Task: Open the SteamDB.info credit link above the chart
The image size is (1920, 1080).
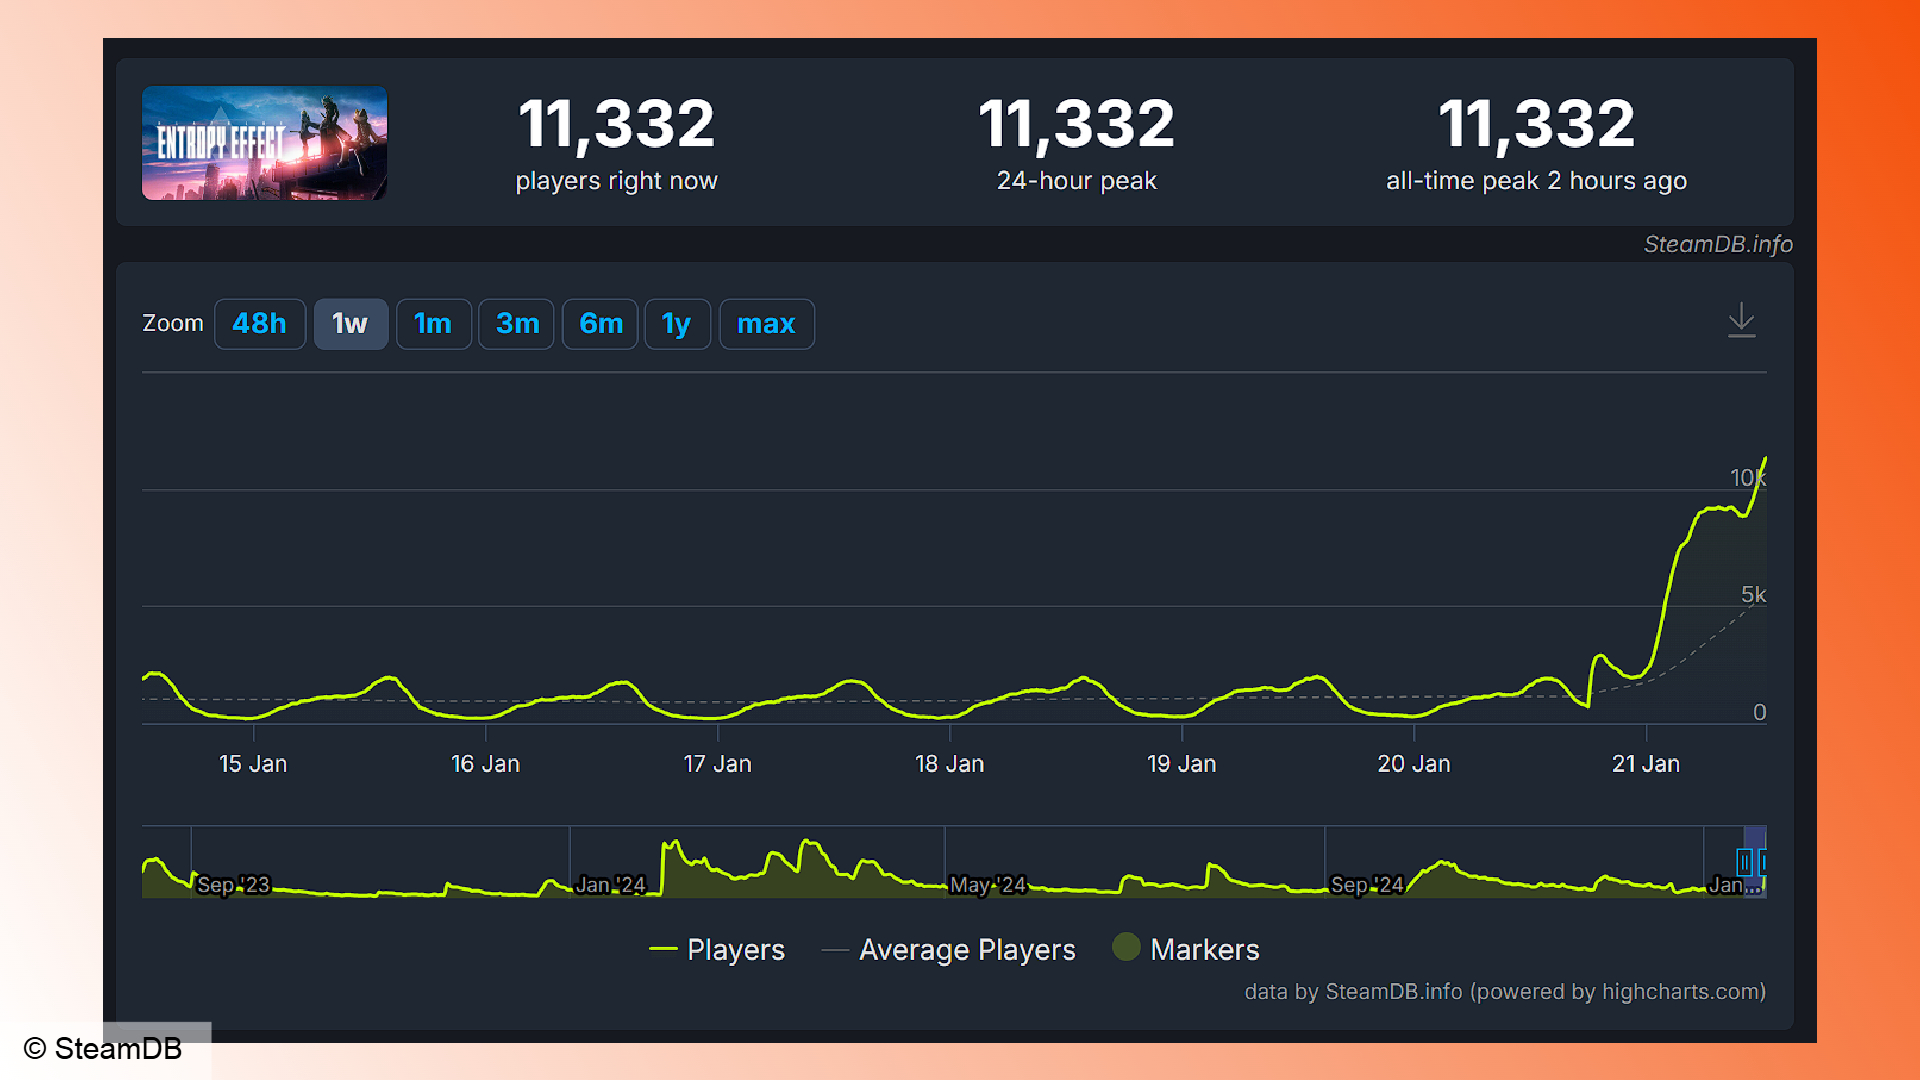Action: click(x=1718, y=244)
